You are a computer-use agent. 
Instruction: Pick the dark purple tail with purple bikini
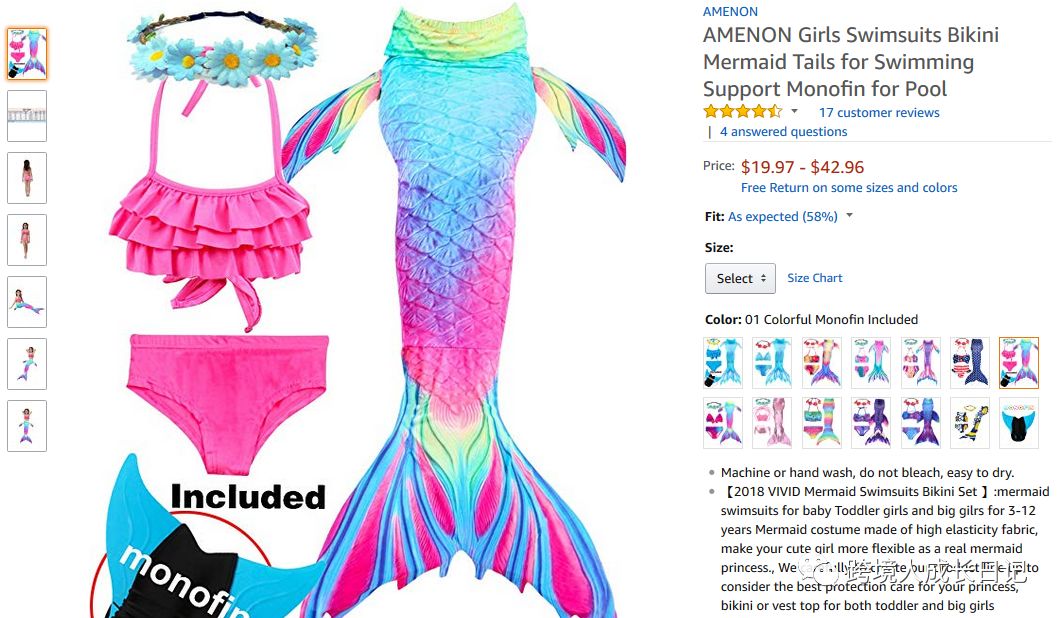870,423
